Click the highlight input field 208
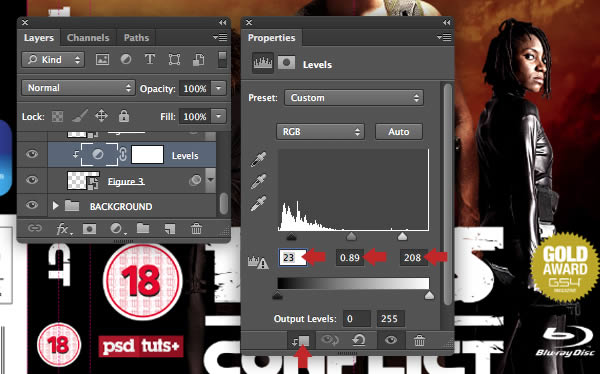 click(413, 258)
